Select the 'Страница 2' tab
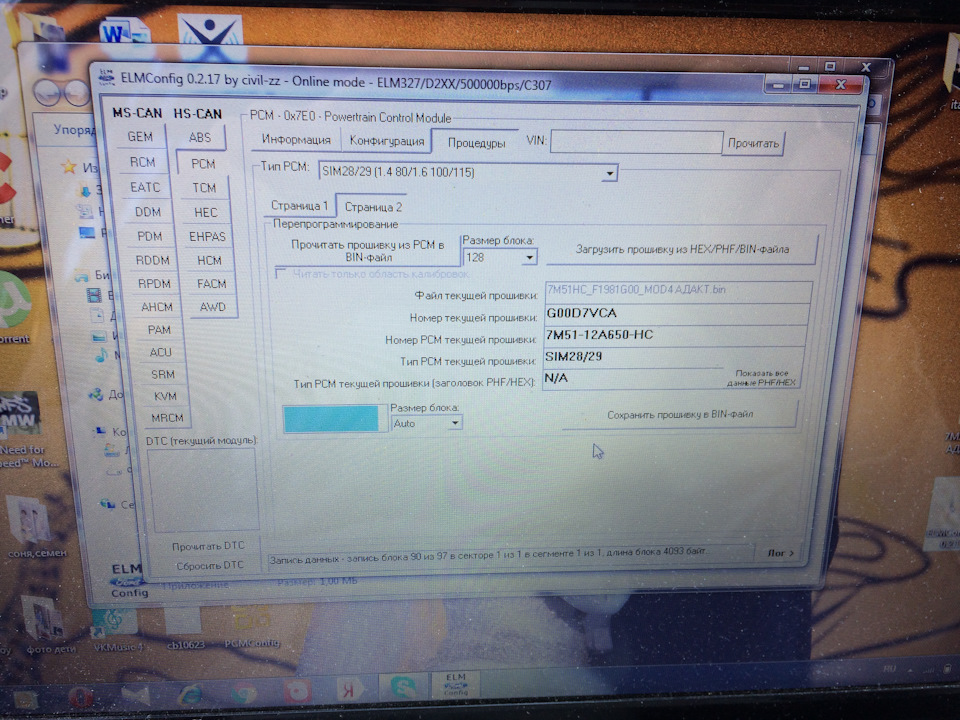Image resolution: width=960 pixels, height=720 pixels. [x=373, y=206]
